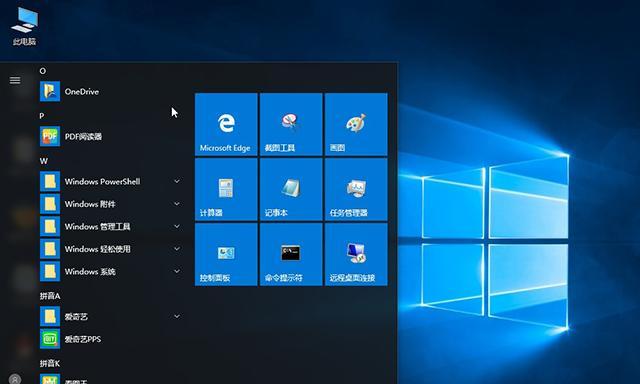Jump via the letter P section header

coord(42,116)
